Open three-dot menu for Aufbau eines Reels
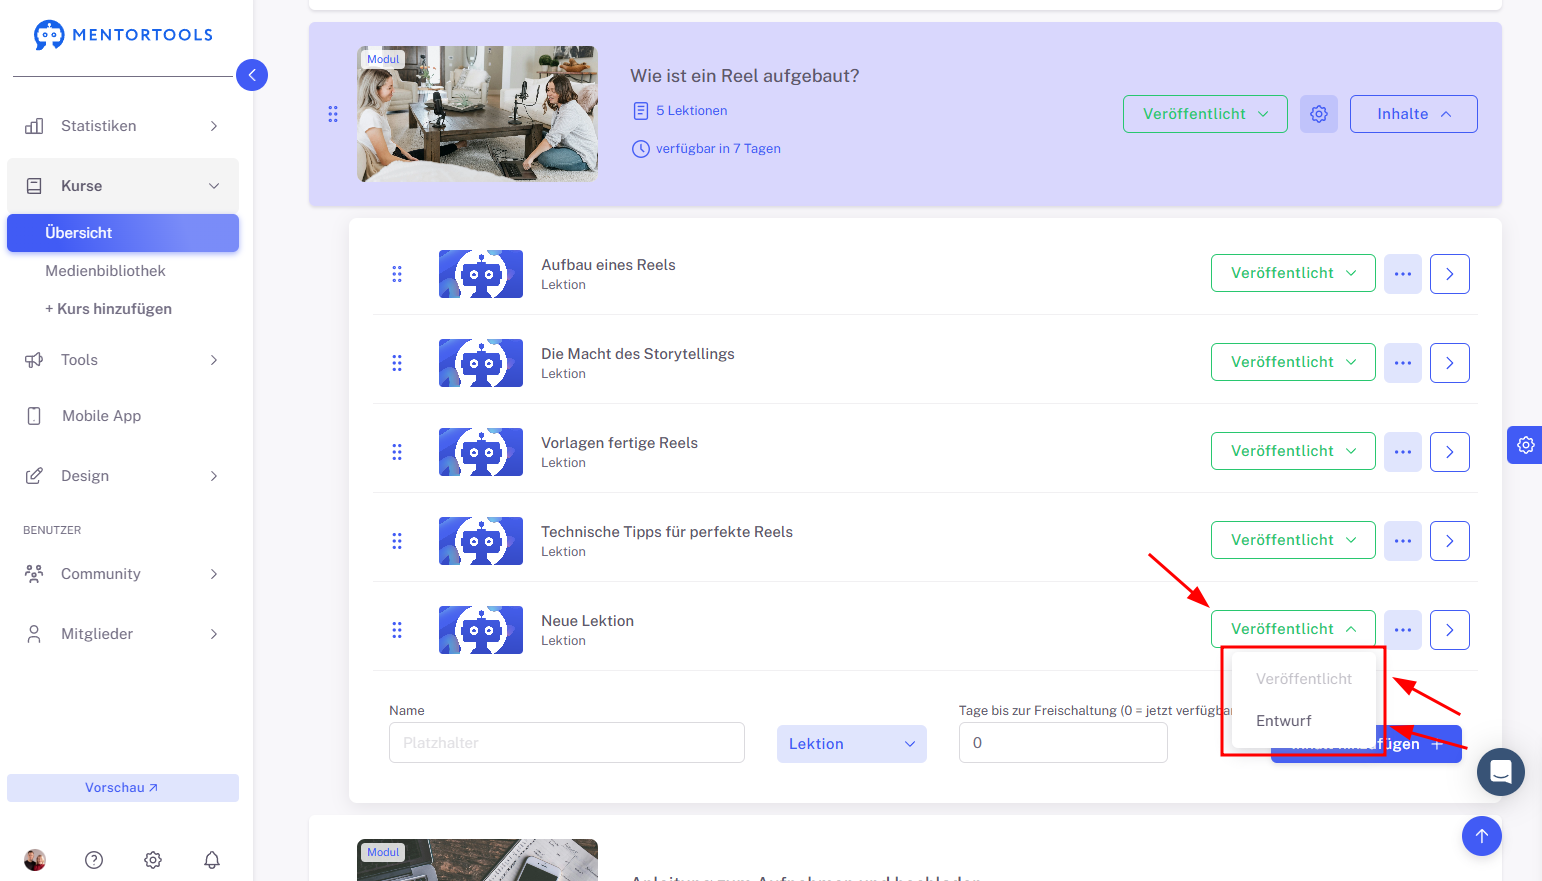Viewport: 1542px width, 881px height. (1403, 274)
